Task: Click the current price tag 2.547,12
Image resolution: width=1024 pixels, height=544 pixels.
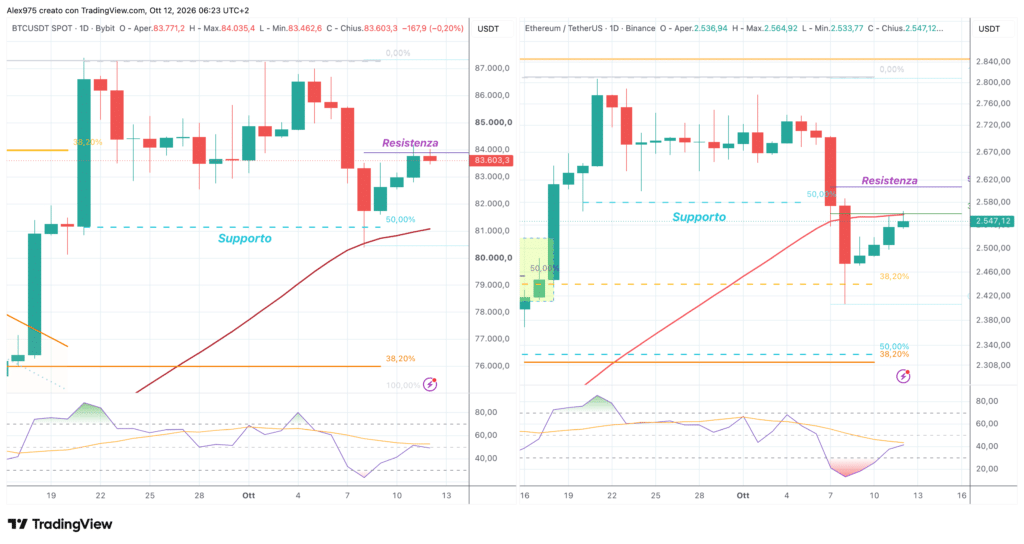Action: (993, 221)
